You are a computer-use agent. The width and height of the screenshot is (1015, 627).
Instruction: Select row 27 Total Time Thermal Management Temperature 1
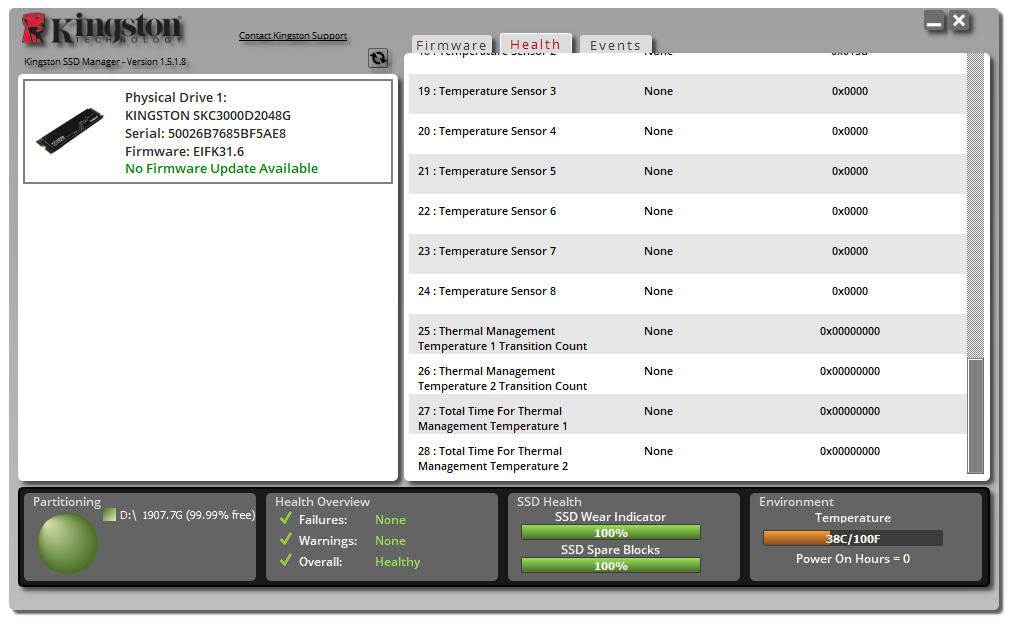click(x=687, y=415)
